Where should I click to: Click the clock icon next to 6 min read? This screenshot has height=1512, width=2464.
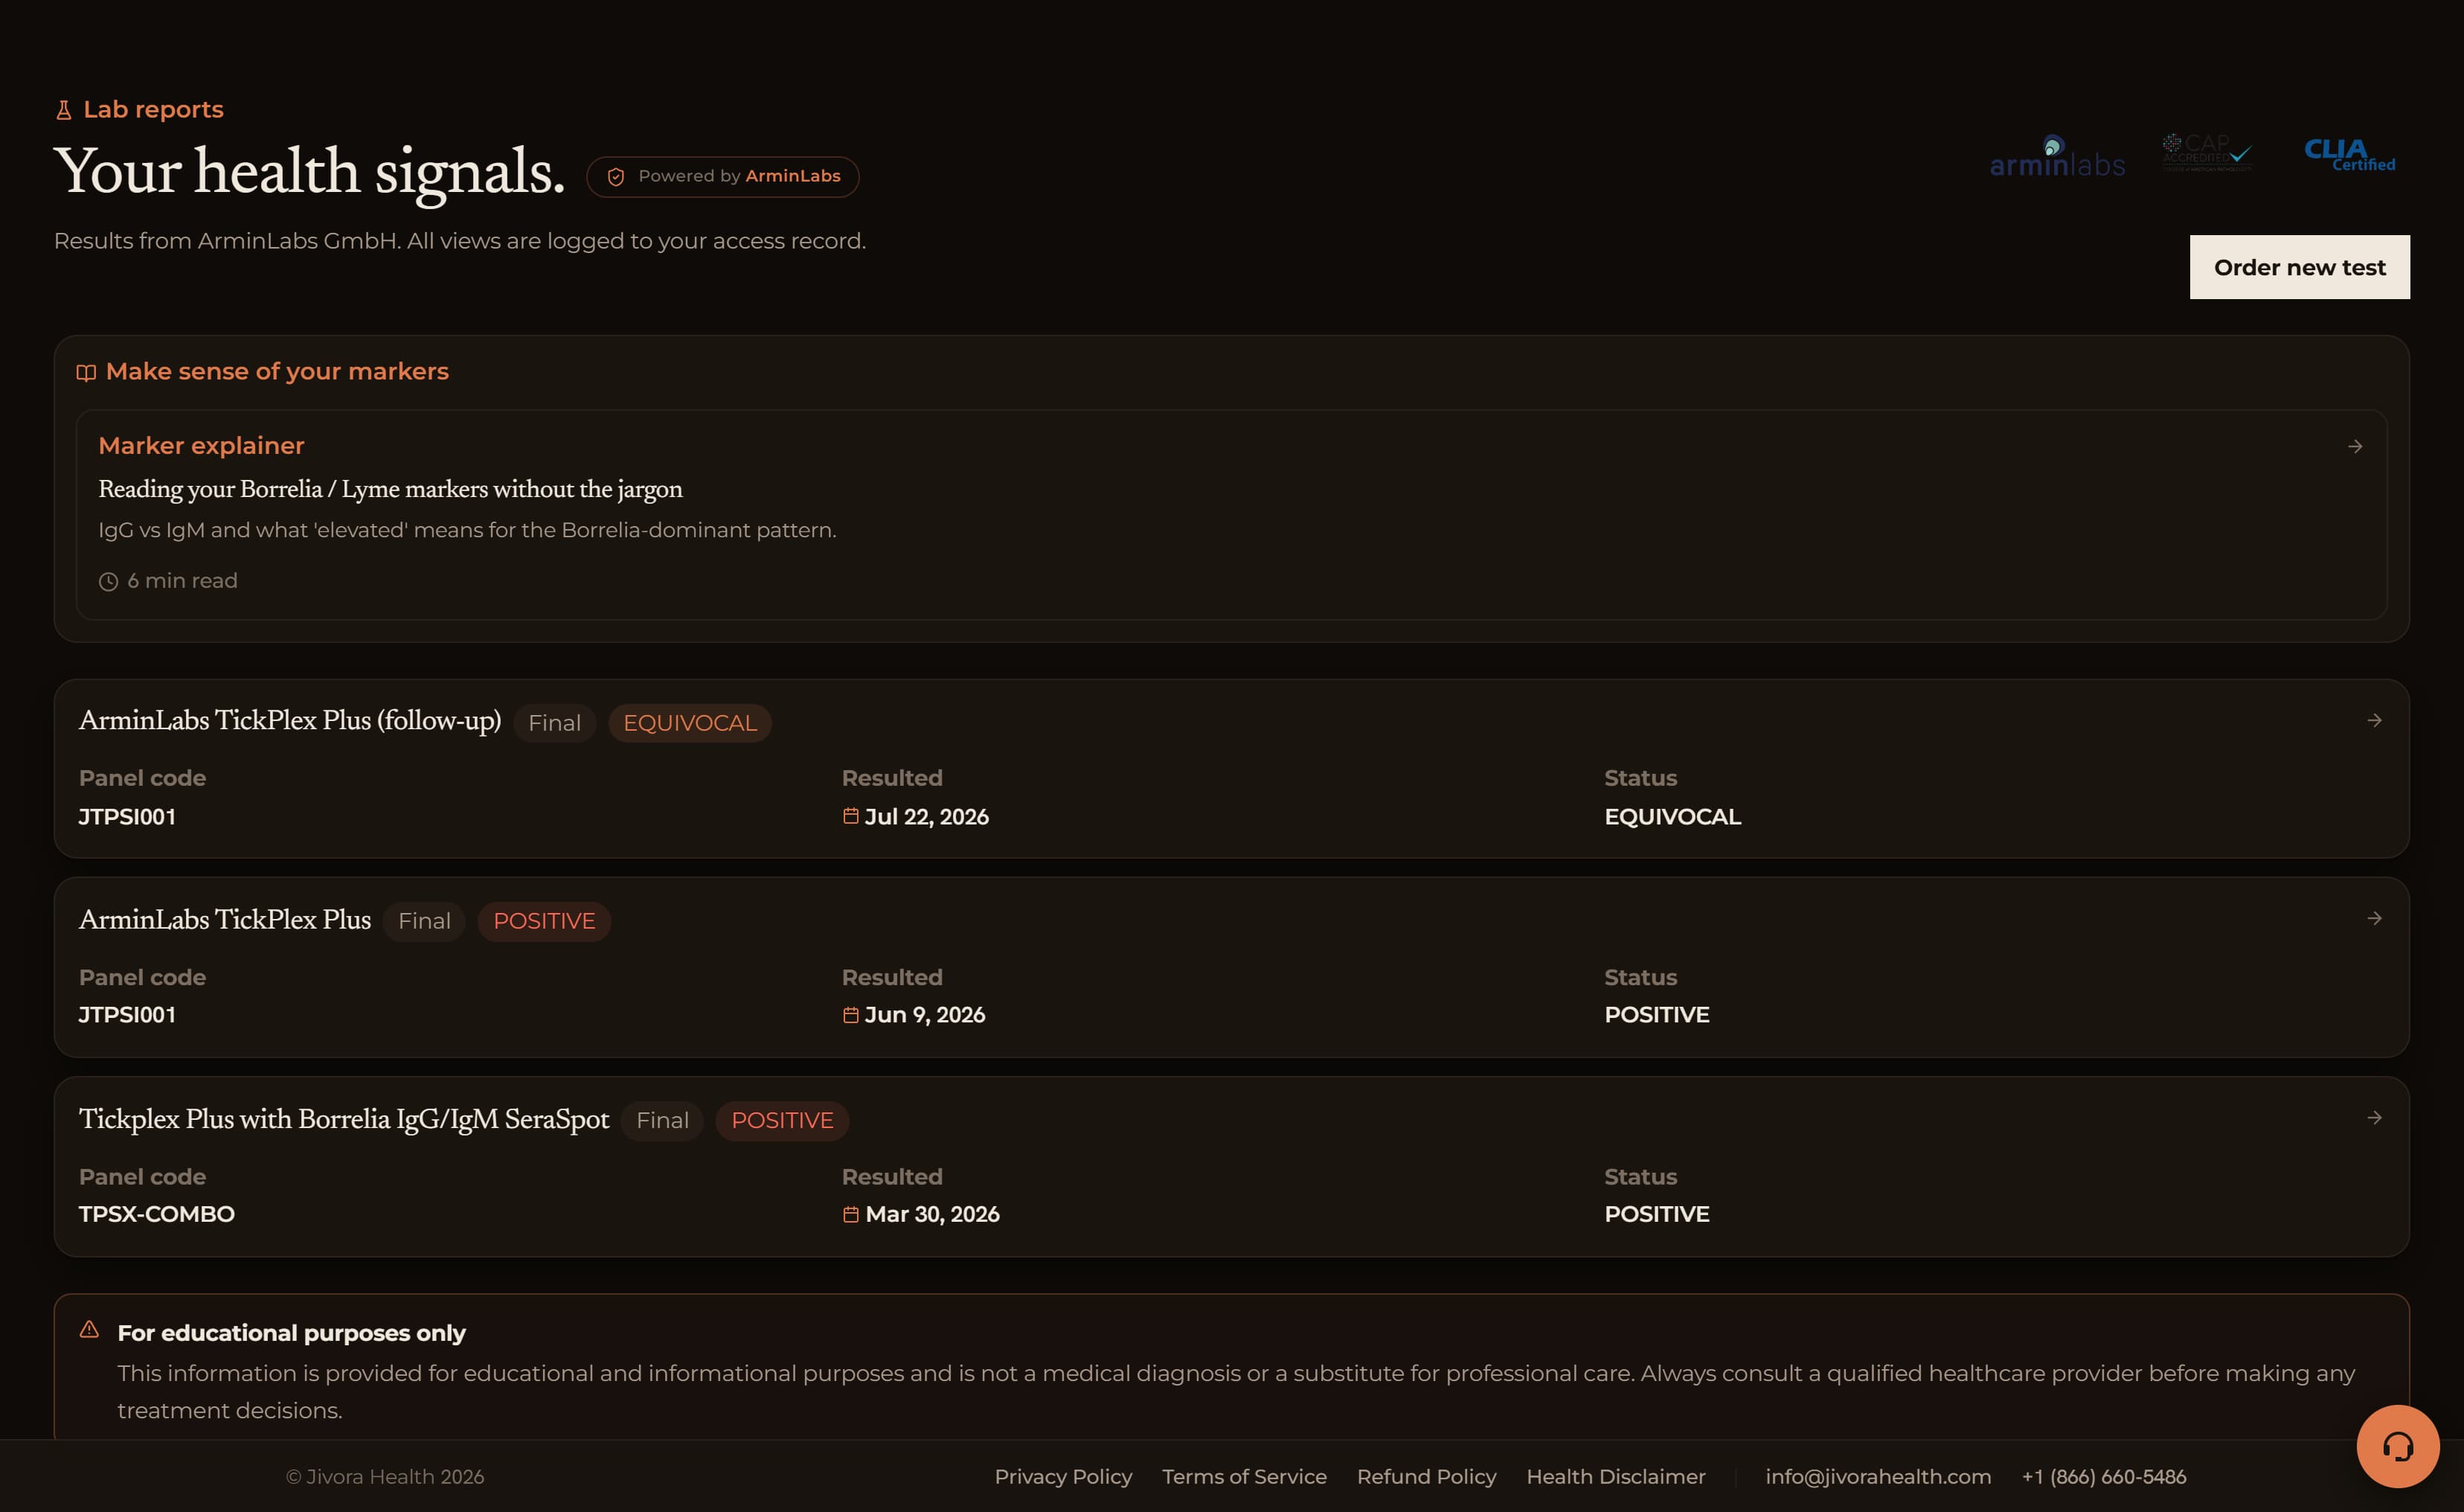pos(108,582)
